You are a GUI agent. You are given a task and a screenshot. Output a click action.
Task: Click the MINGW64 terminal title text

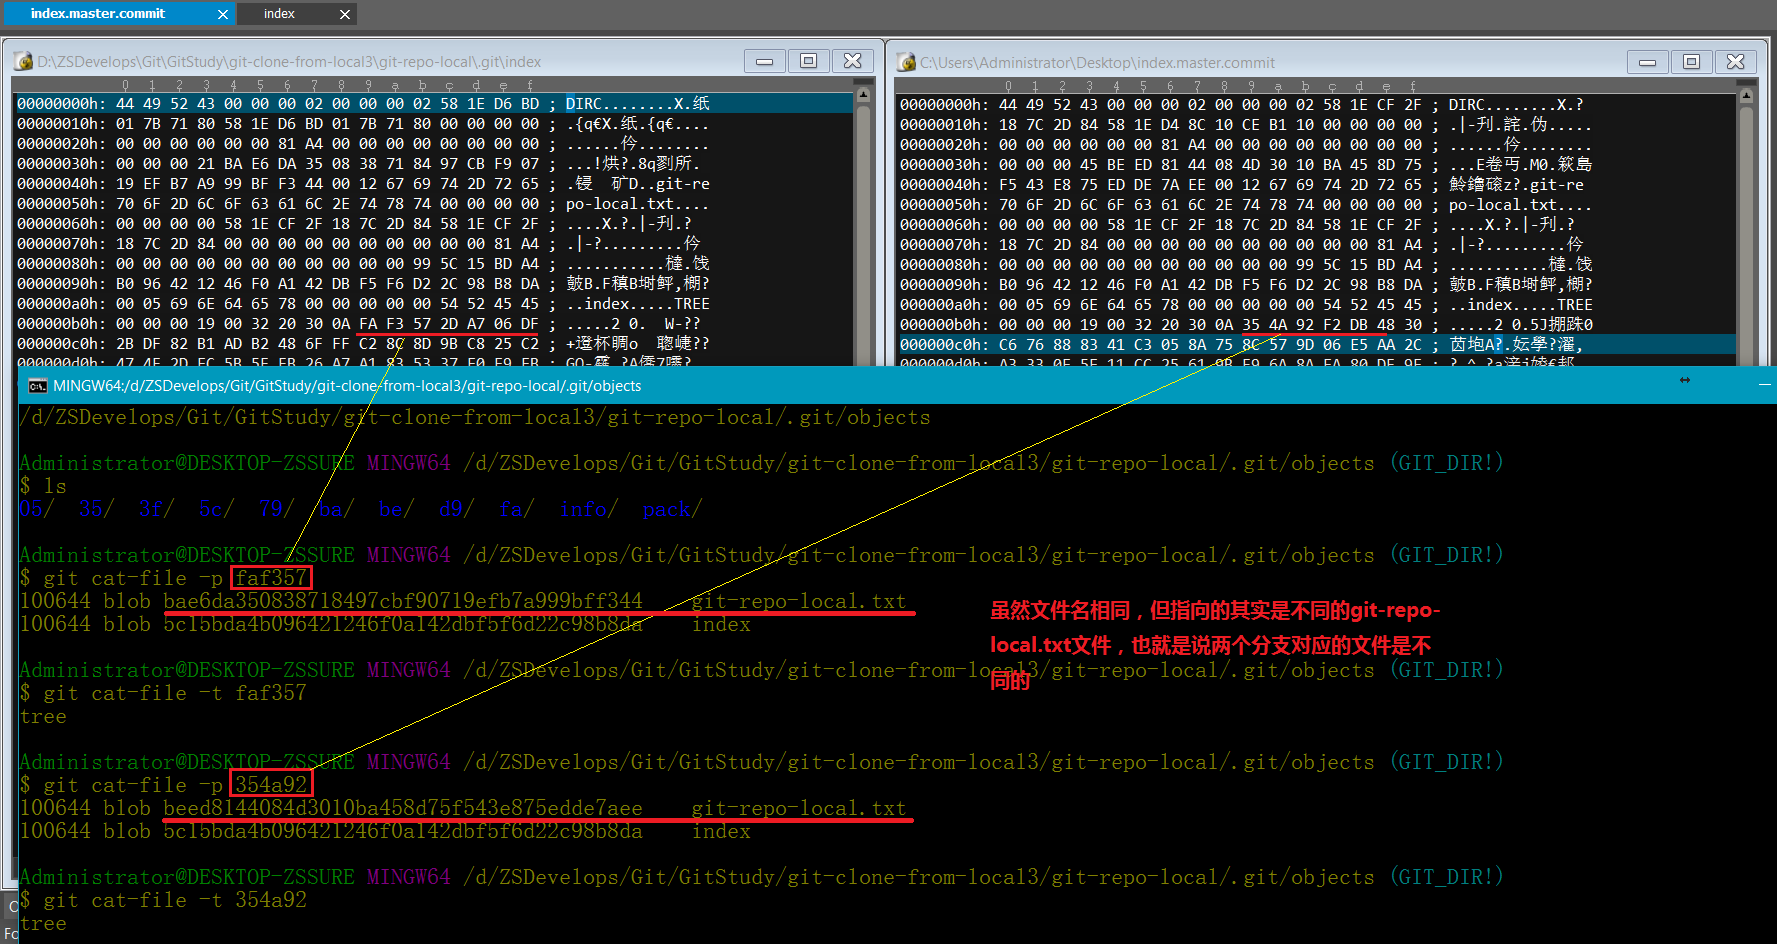[x=347, y=386]
